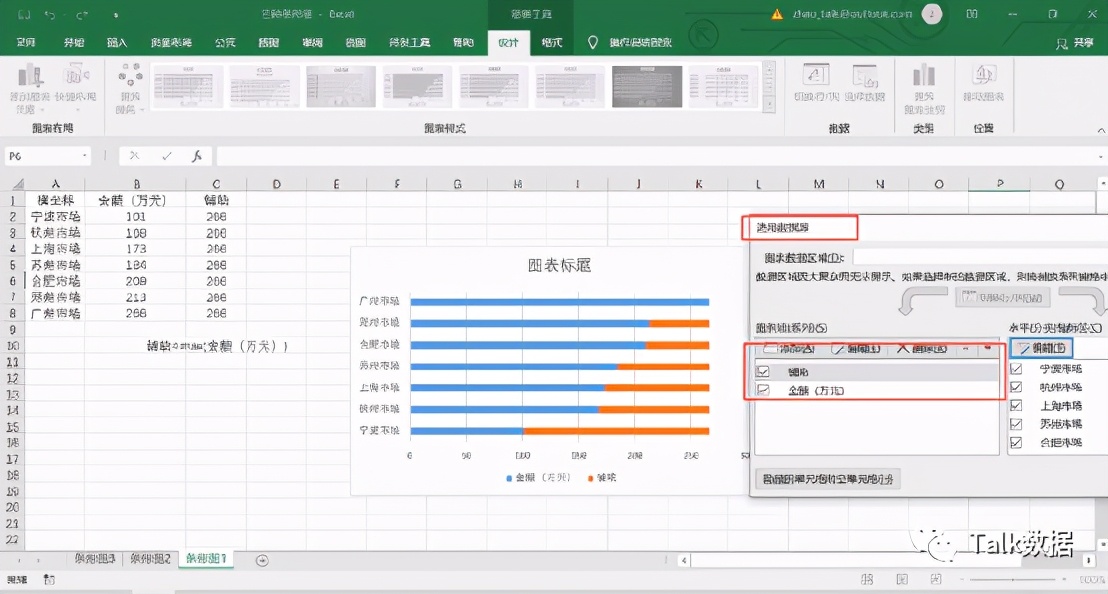The height and width of the screenshot is (594, 1108).
Task: Click the Share button at top right
Action: pyautogui.click(x=1075, y=43)
